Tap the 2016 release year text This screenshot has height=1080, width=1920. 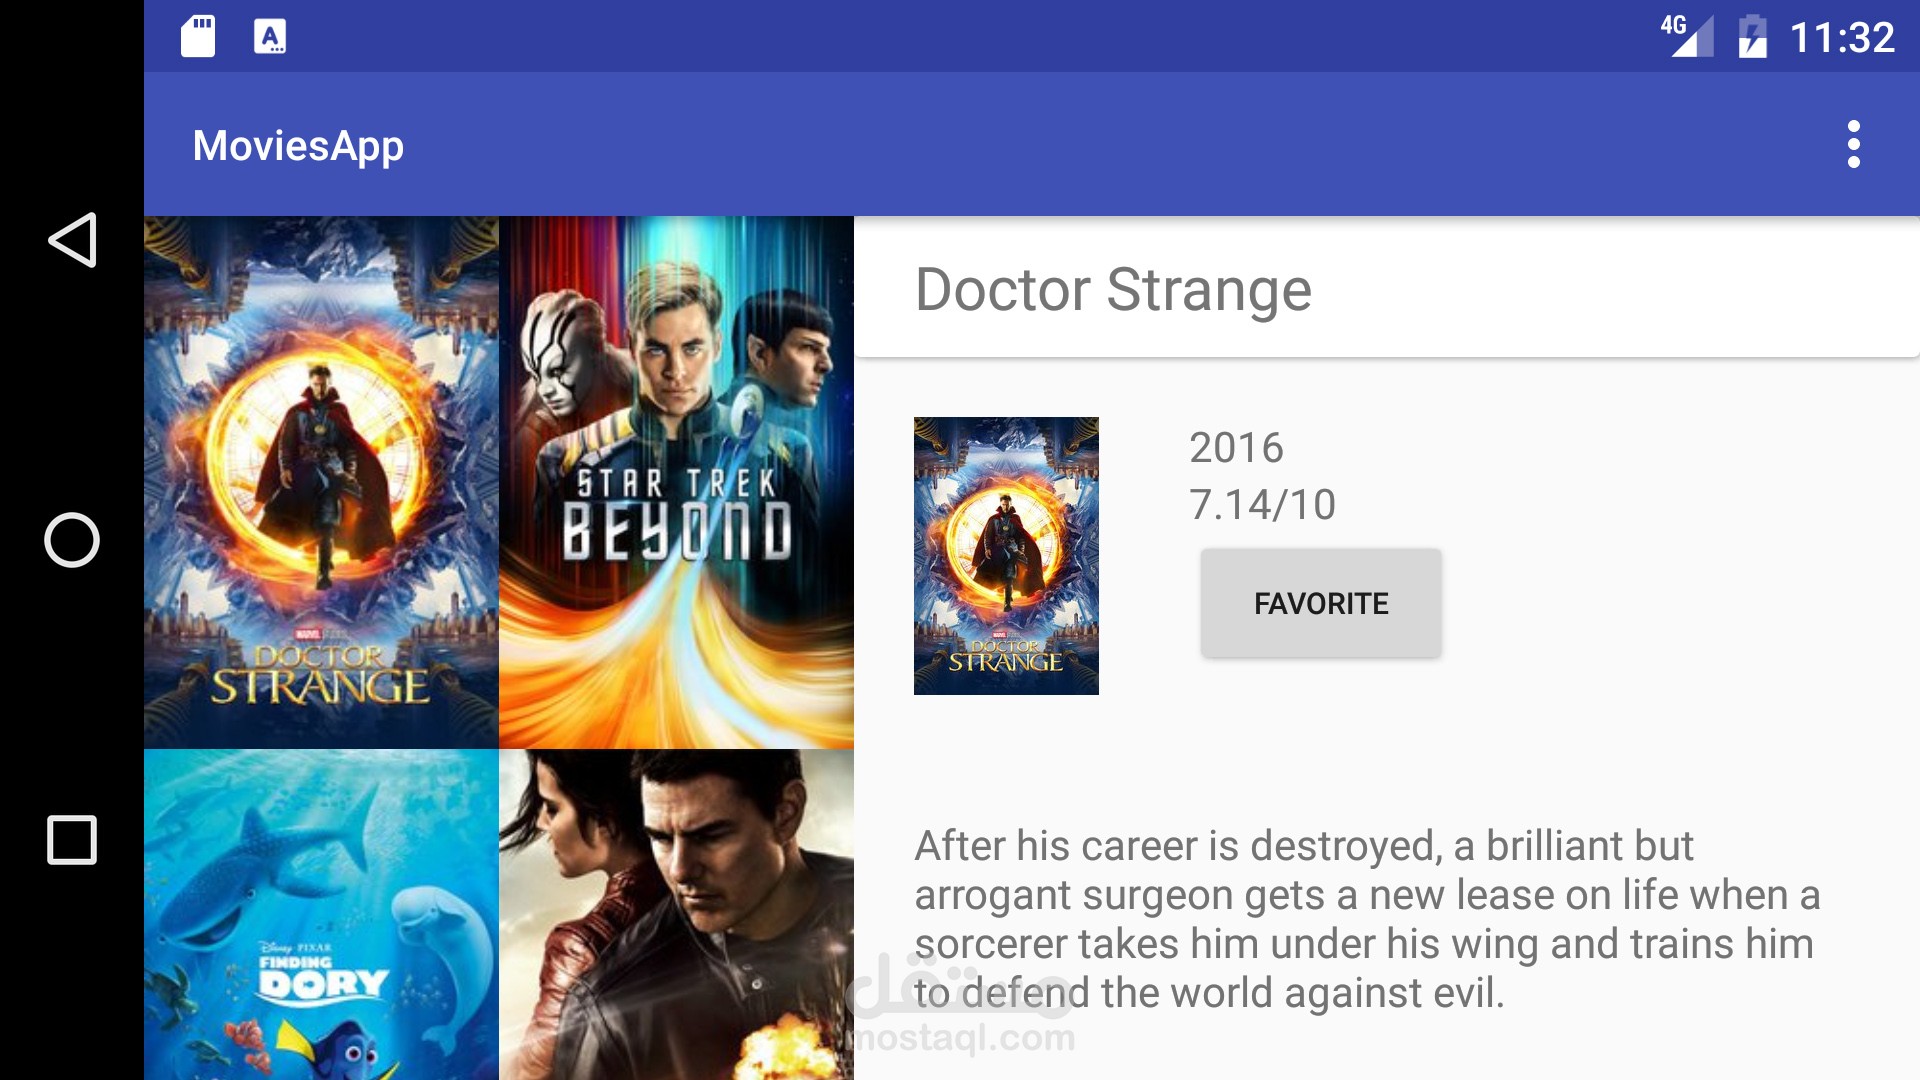(1236, 447)
